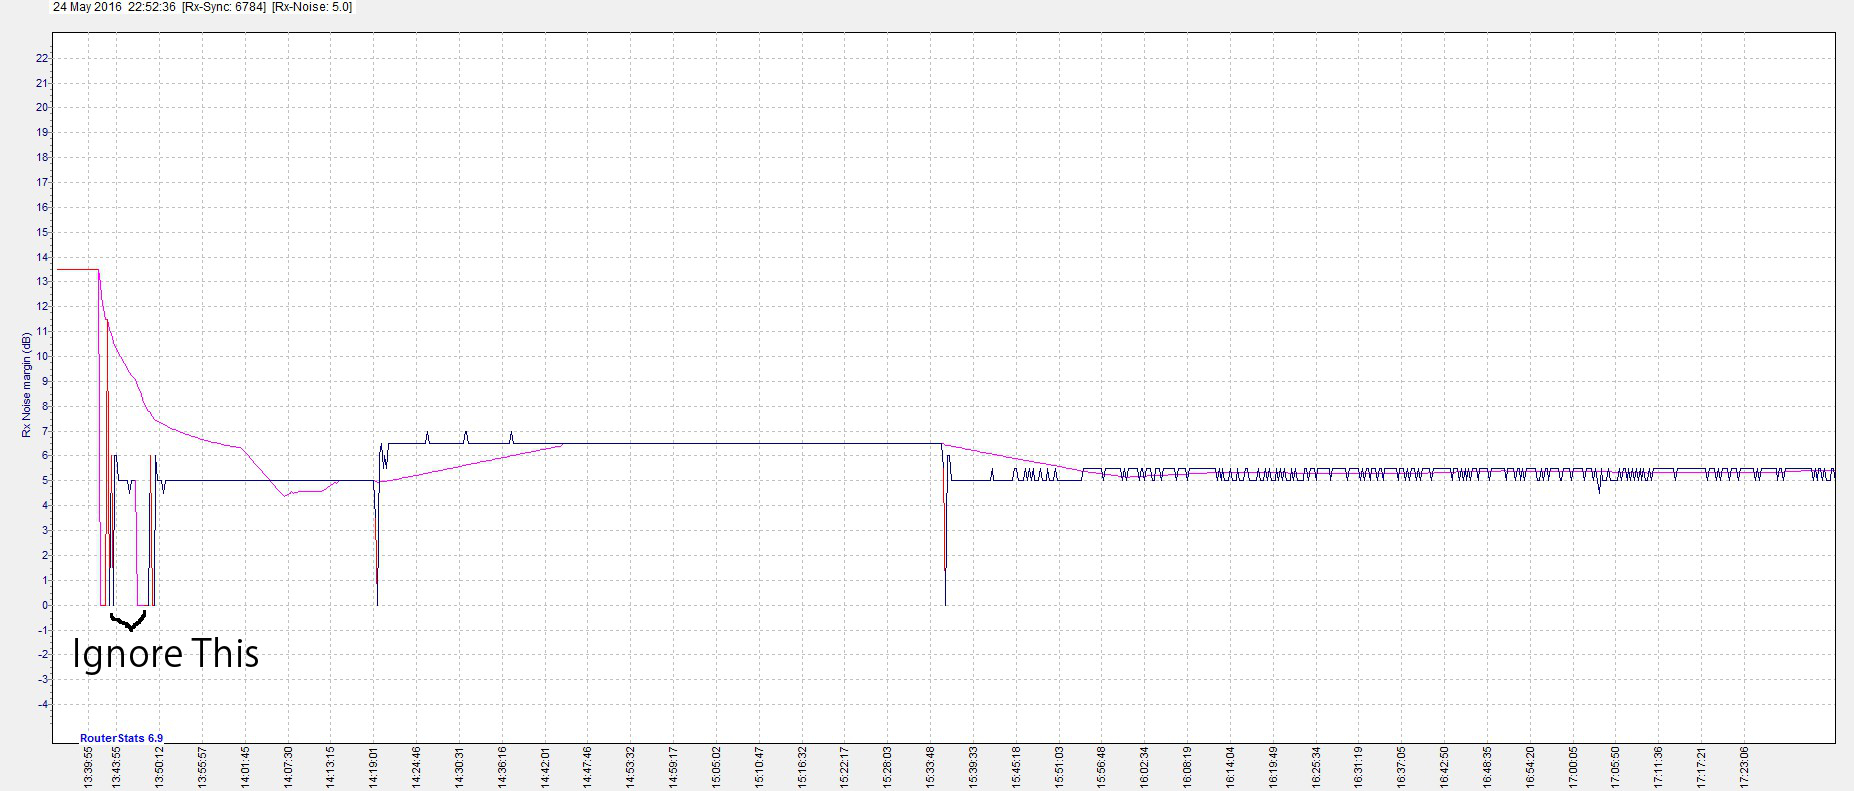Click the y-axis value -2
1854x791 pixels.
(x=42, y=654)
